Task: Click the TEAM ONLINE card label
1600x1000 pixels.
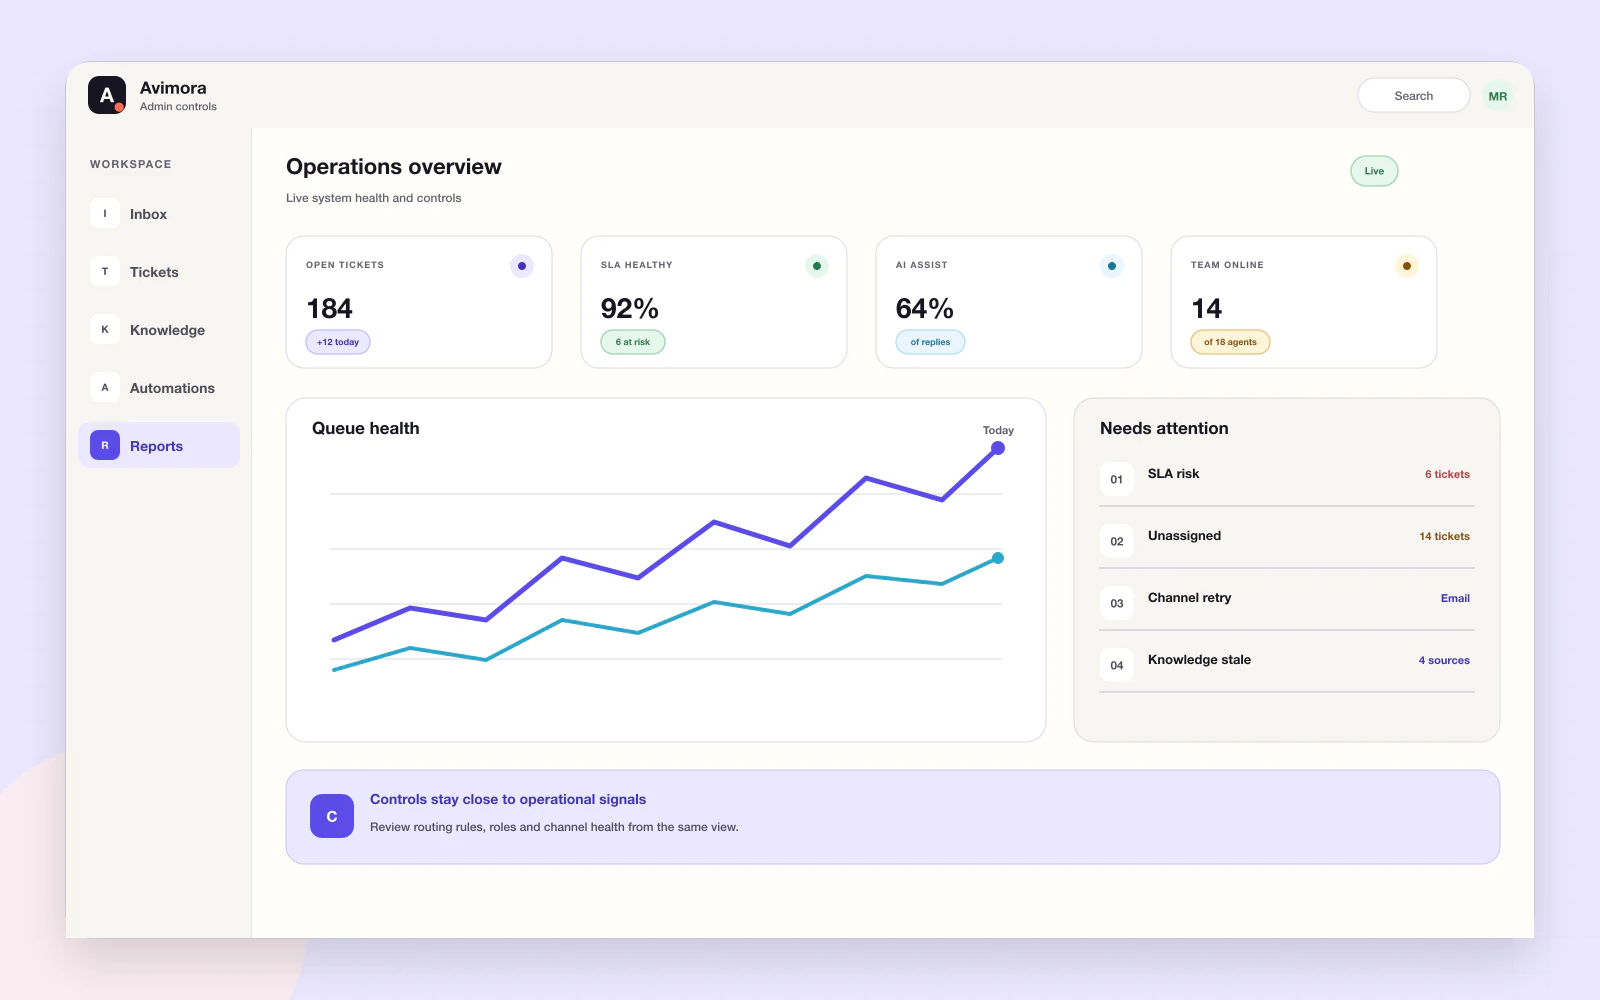Action: coord(1227,265)
